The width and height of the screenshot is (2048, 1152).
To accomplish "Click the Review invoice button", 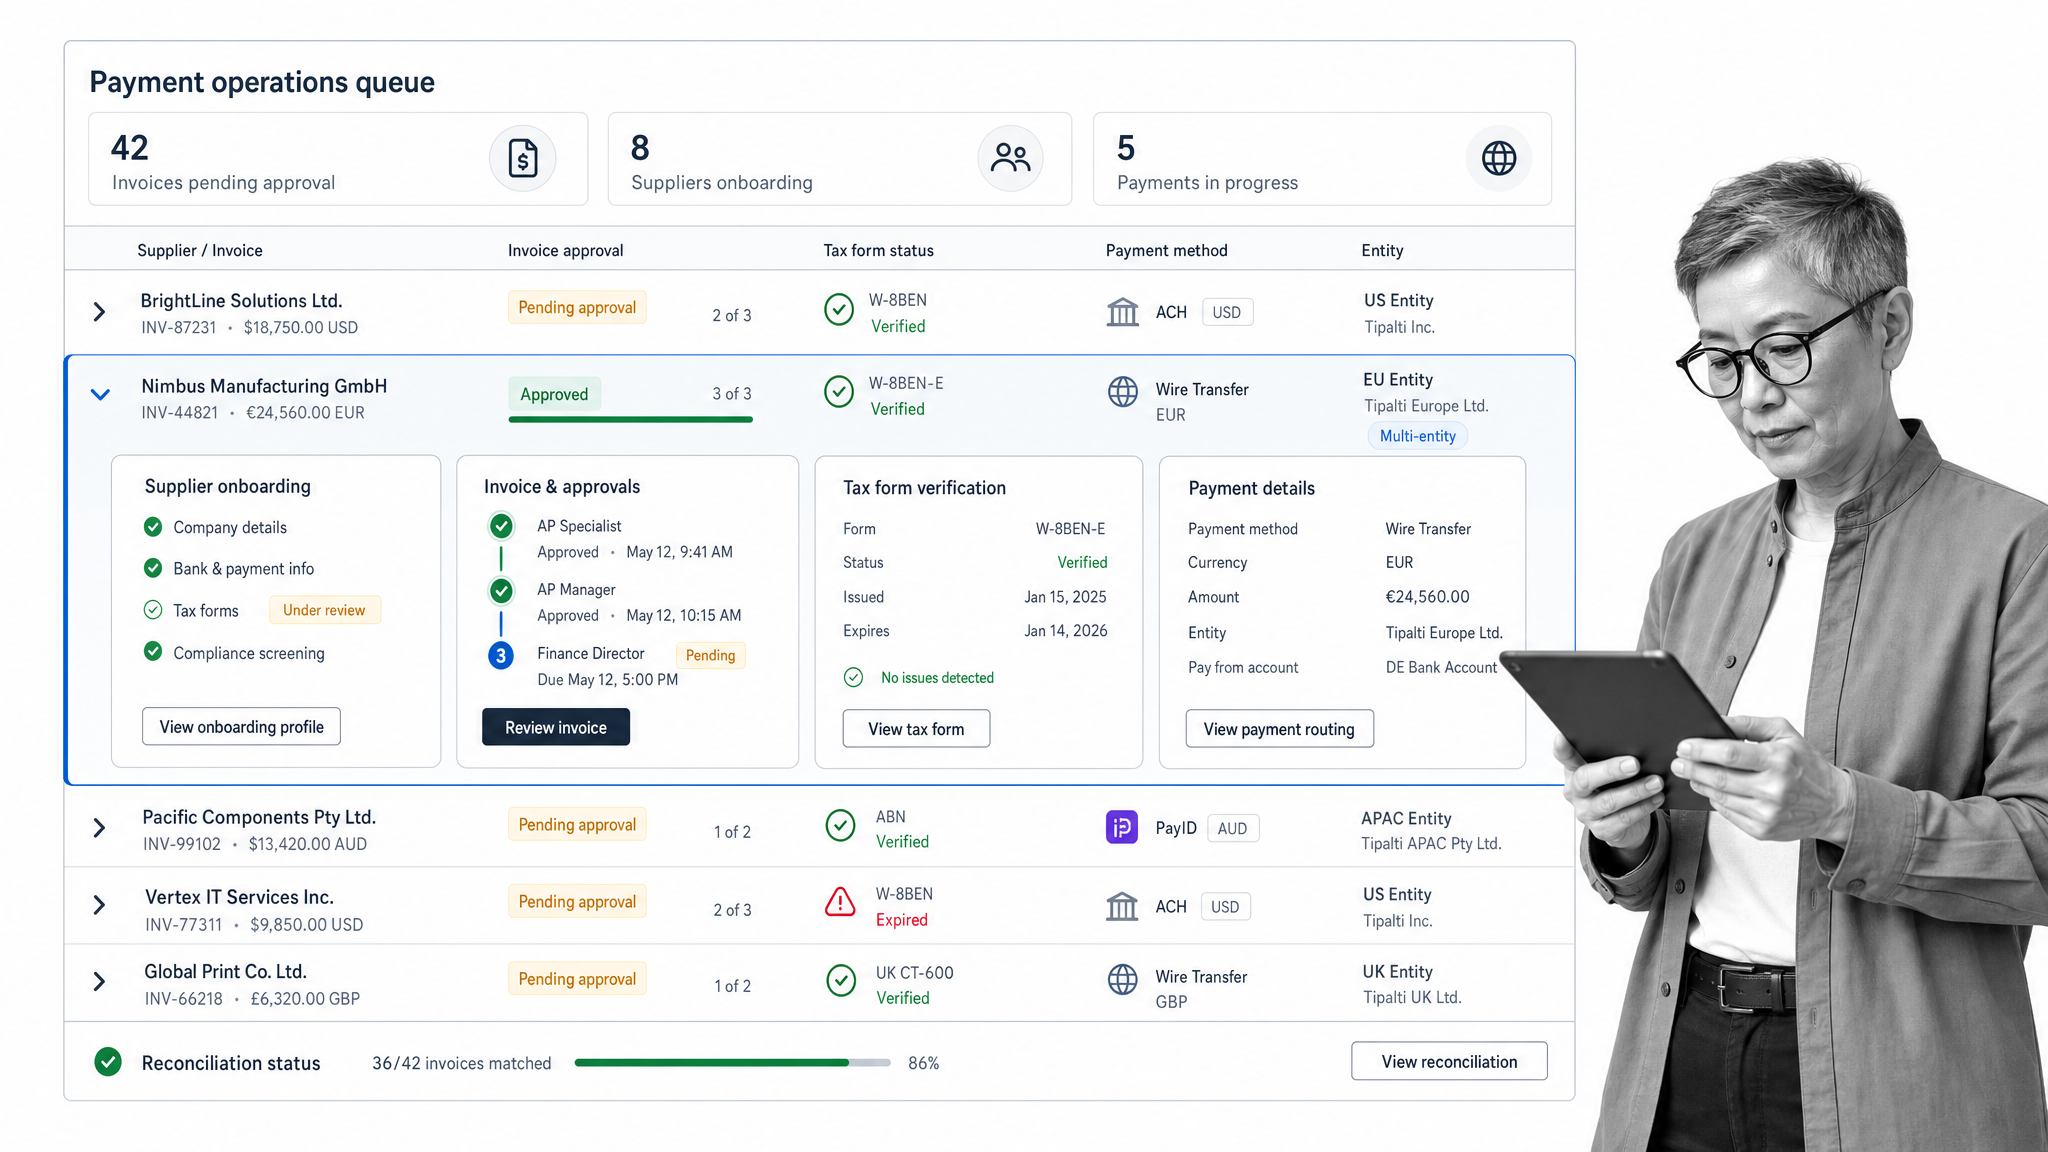I will [556, 727].
